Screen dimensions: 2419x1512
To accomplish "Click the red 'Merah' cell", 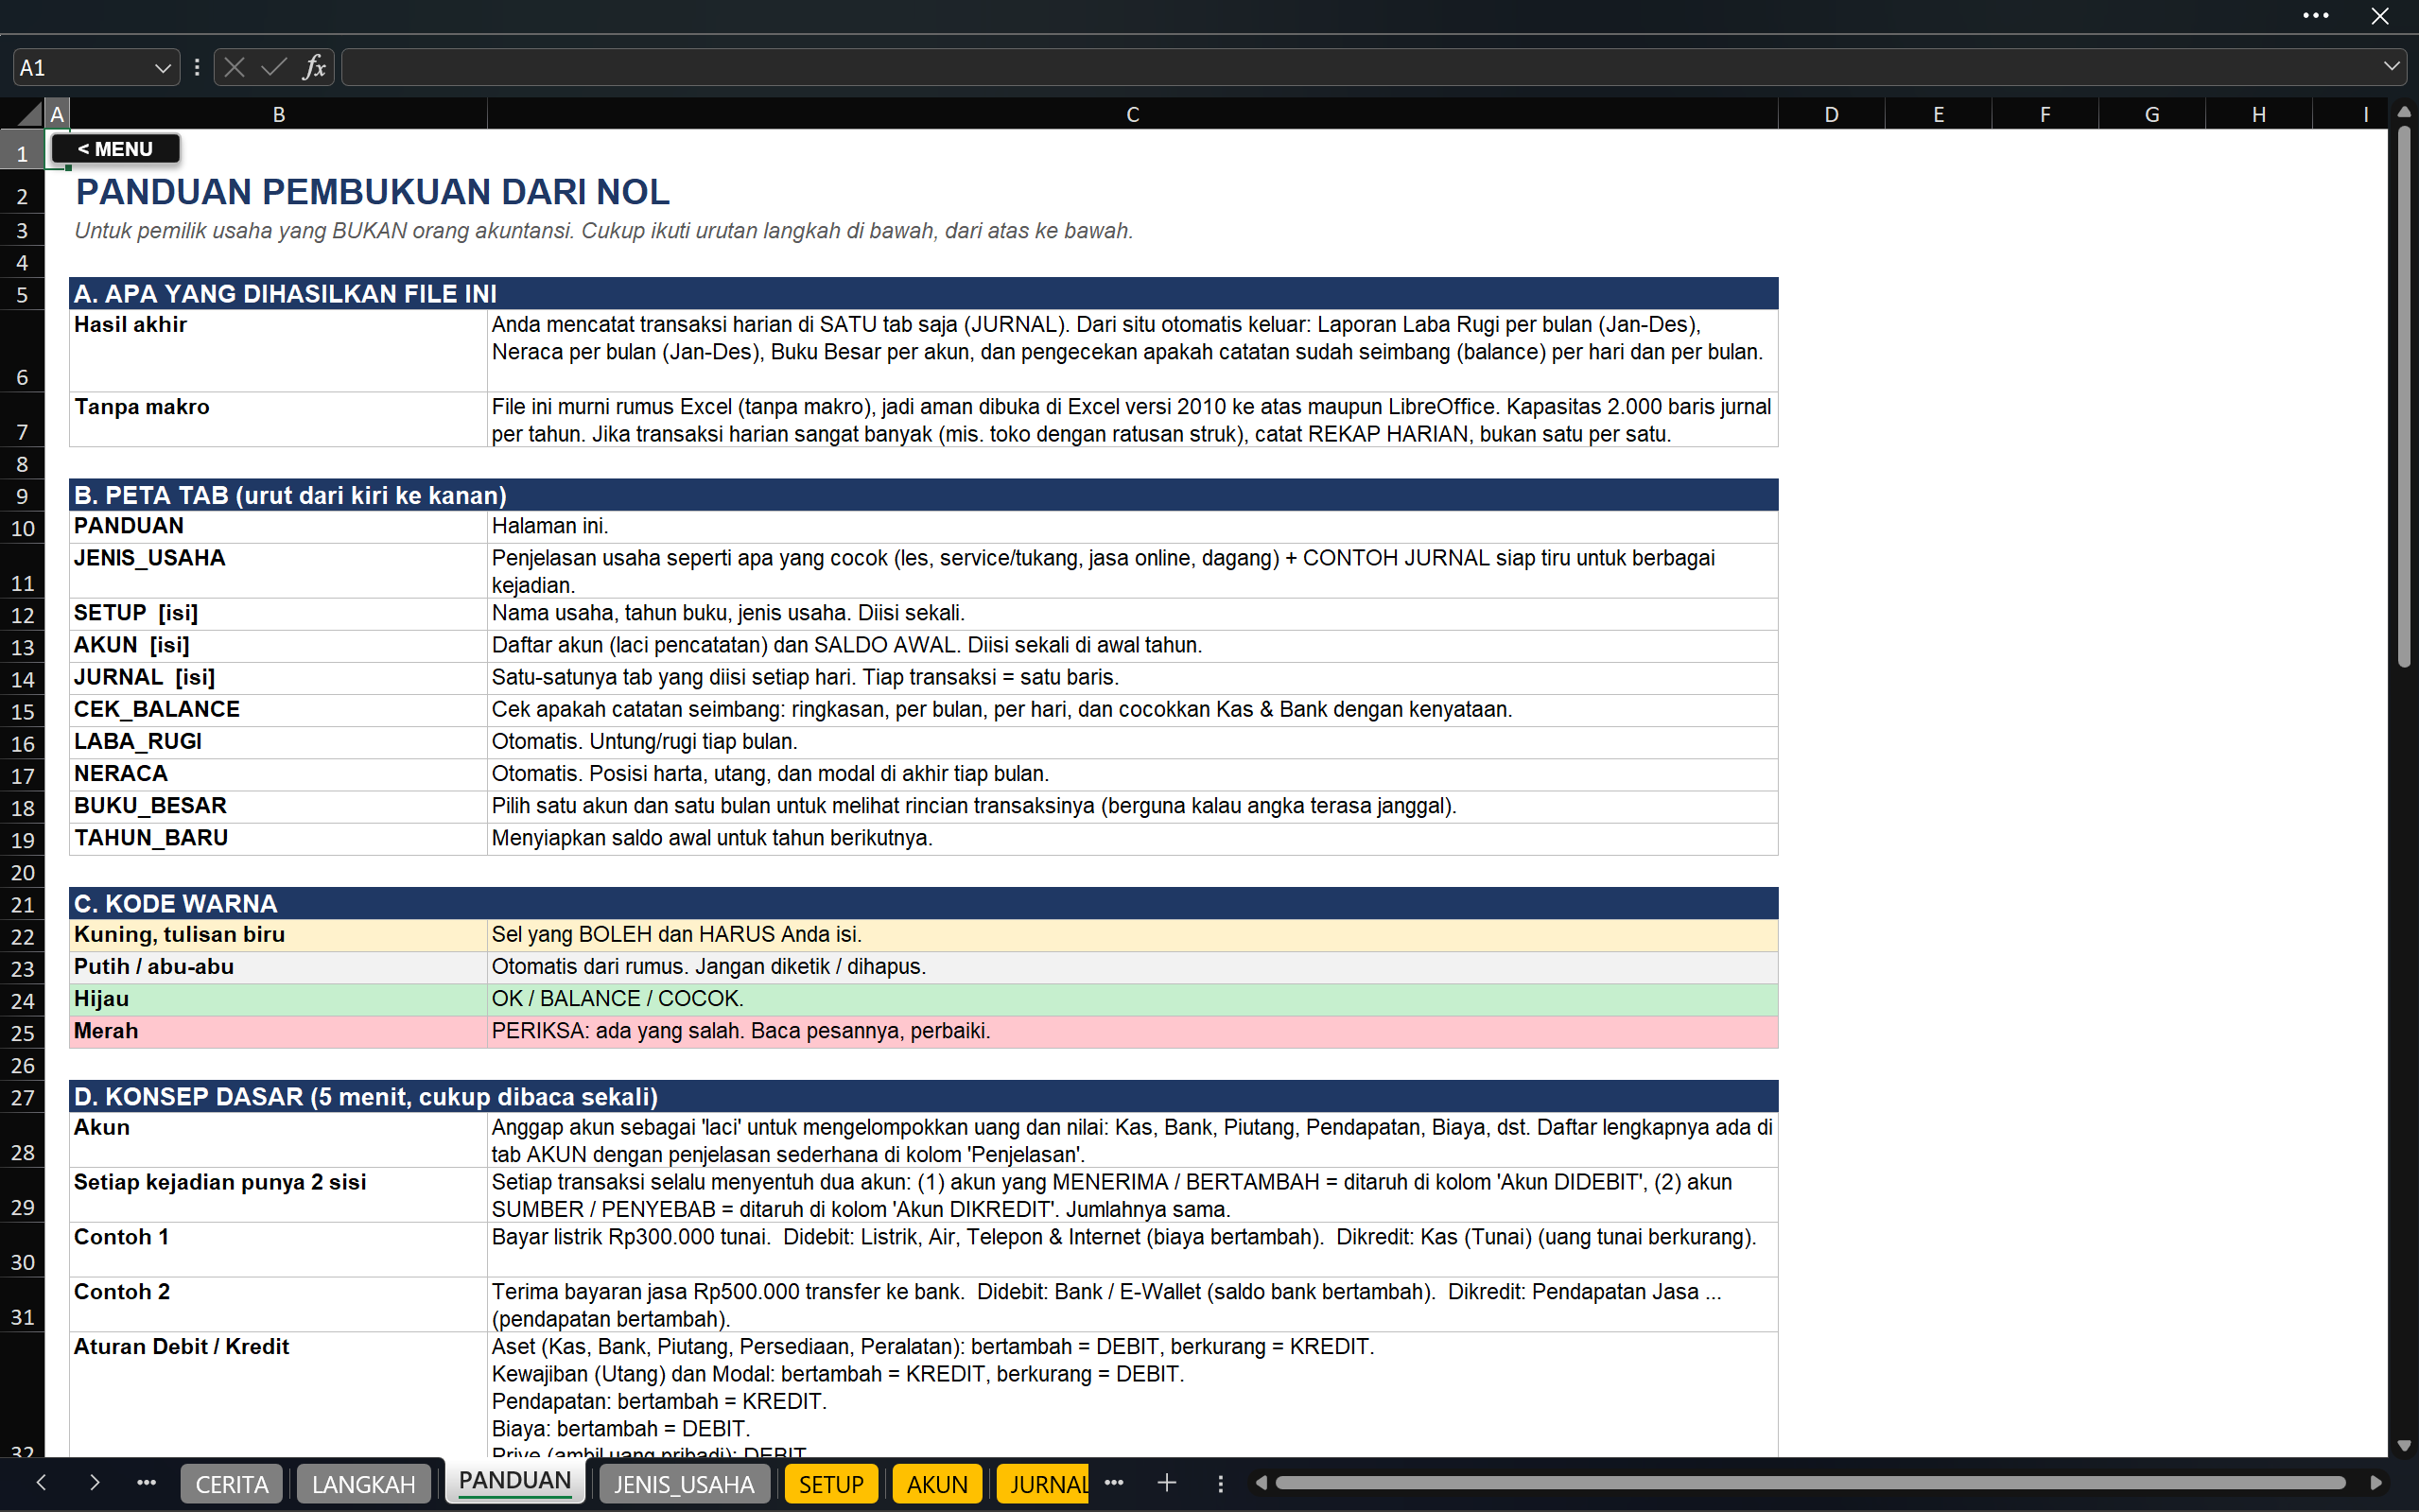I will pyautogui.click(x=278, y=1031).
